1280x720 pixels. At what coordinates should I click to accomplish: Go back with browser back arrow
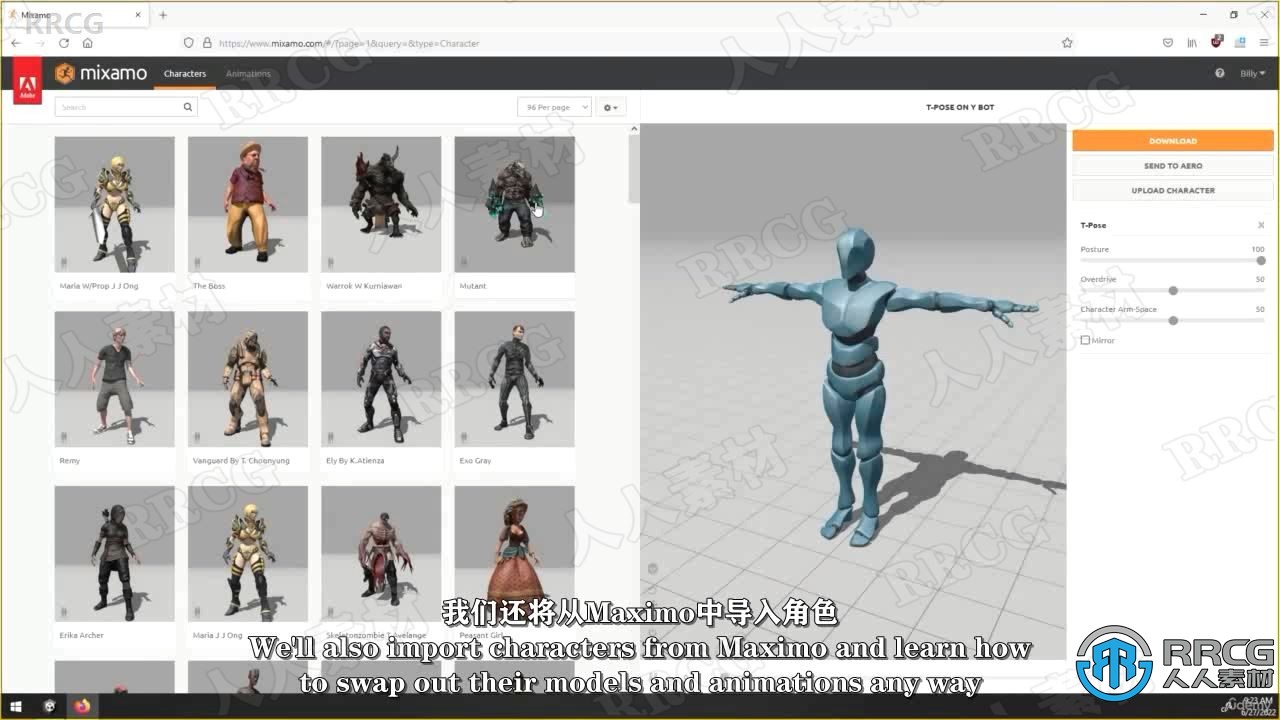16,43
